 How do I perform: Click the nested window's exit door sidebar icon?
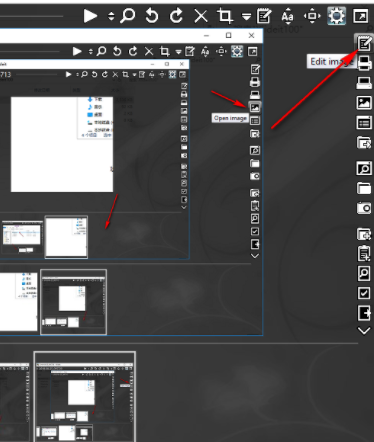coord(255,244)
